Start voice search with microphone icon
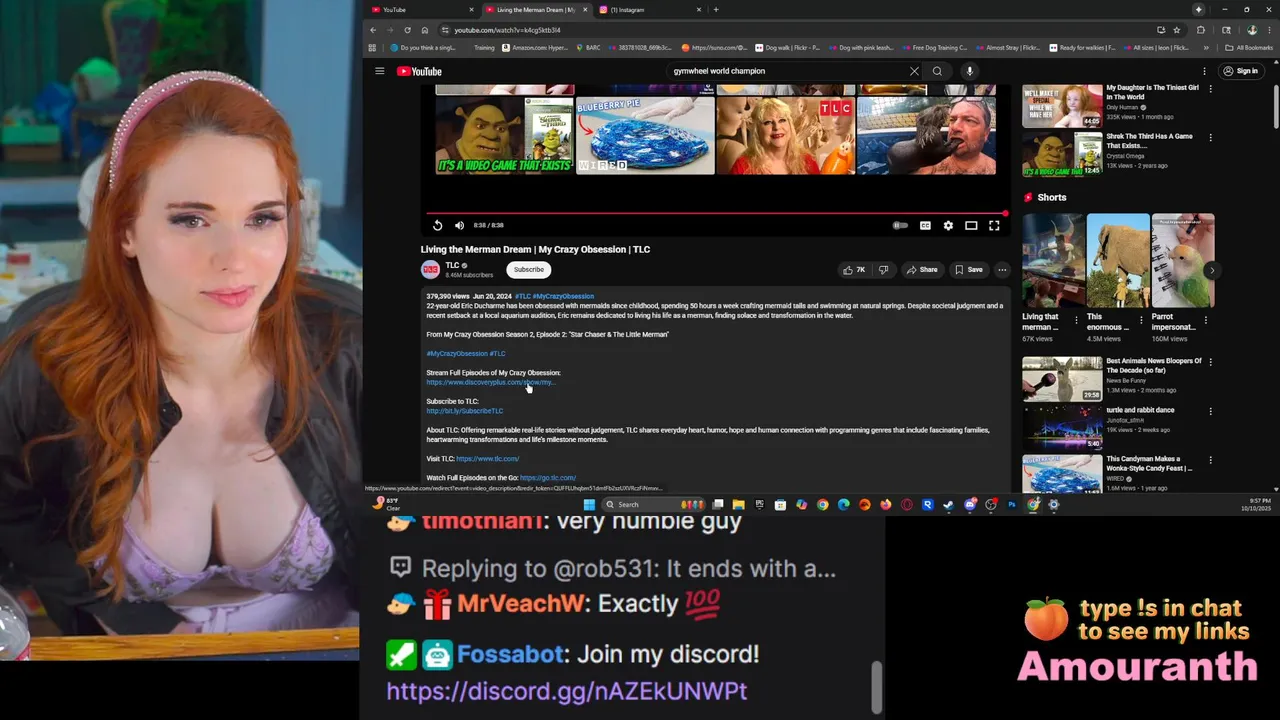The image size is (1280, 720). tap(969, 71)
